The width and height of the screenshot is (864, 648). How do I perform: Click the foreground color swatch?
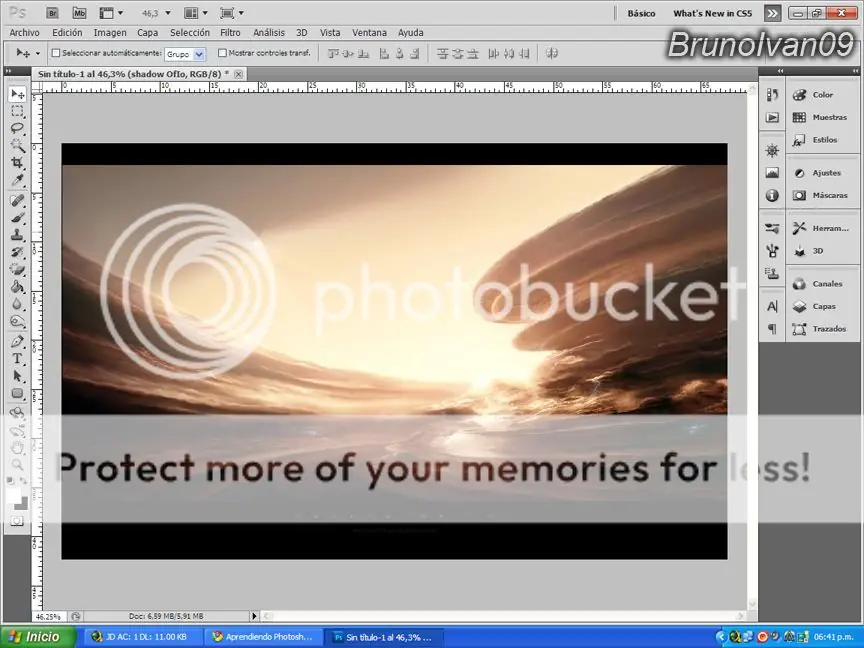13,495
